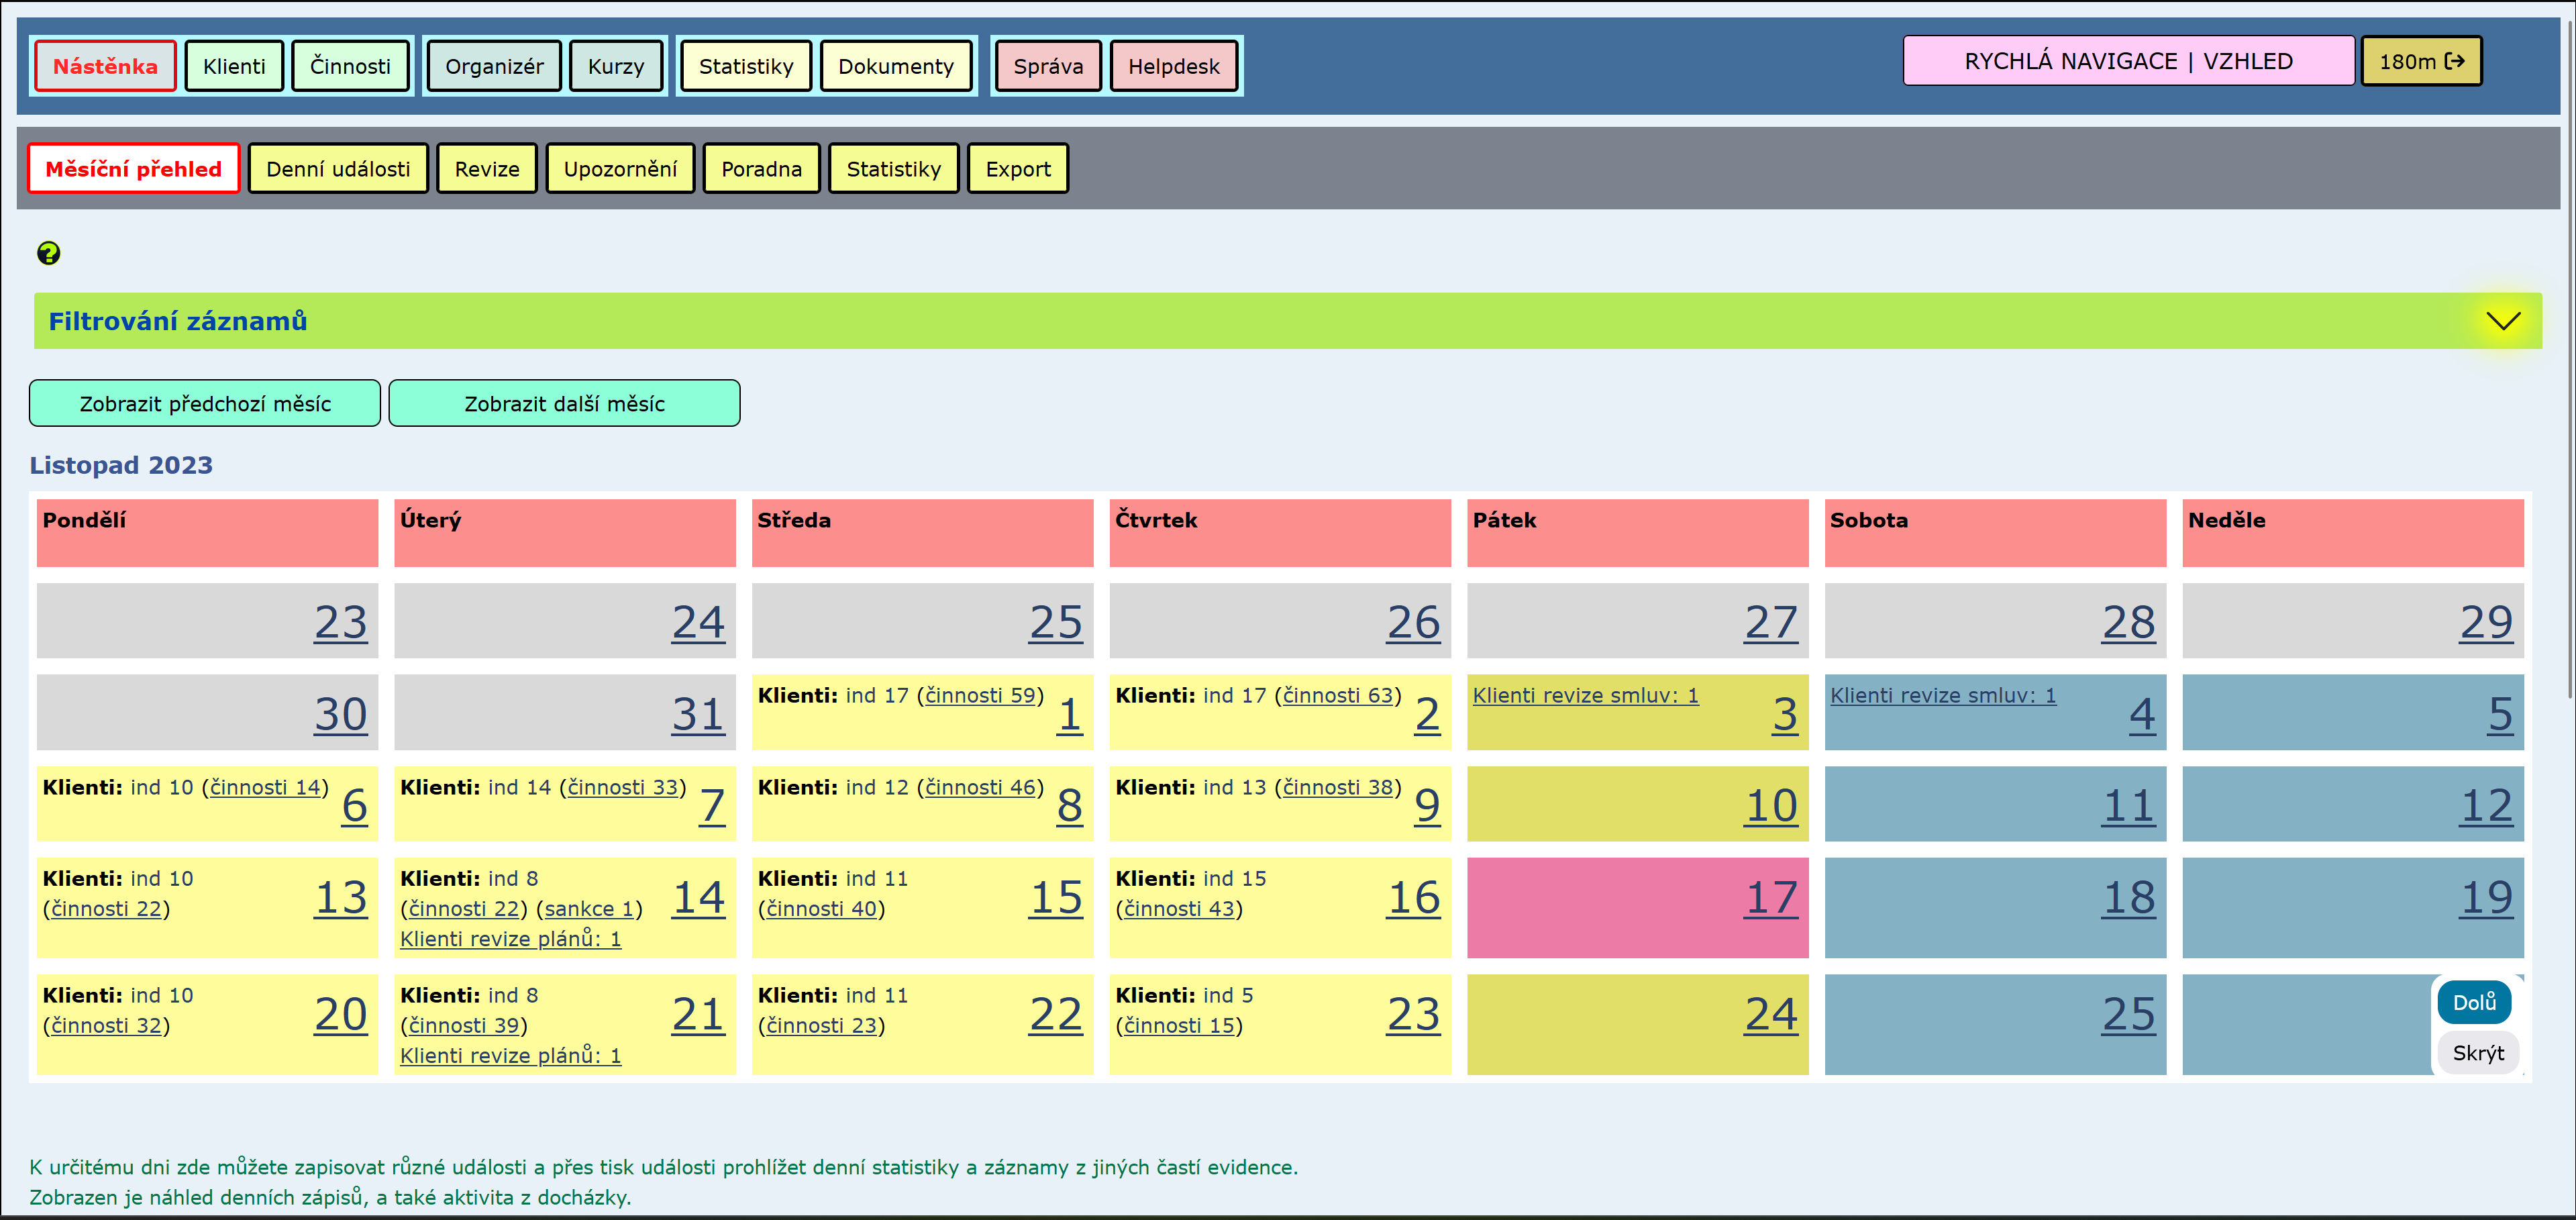Open the Filtrování záznamů section header
2576x1220 pixels.
coord(178,321)
